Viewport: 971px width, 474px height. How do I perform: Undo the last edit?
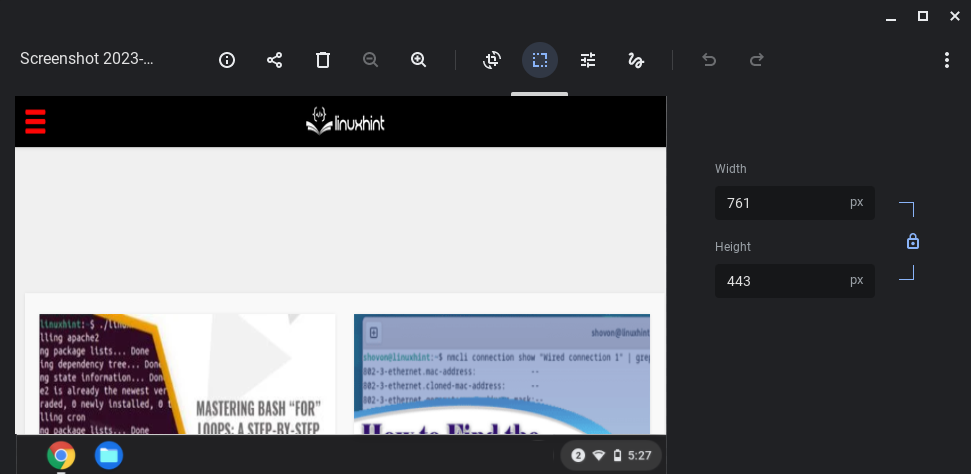(x=709, y=60)
